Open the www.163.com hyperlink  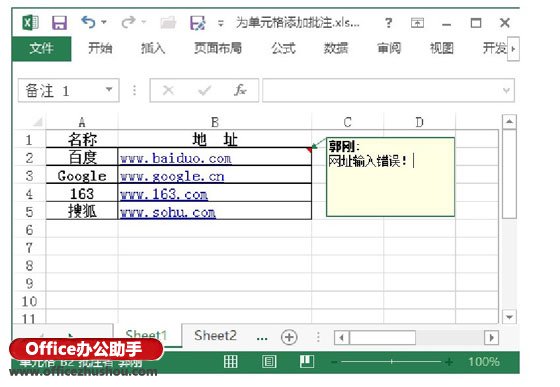(x=164, y=194)
